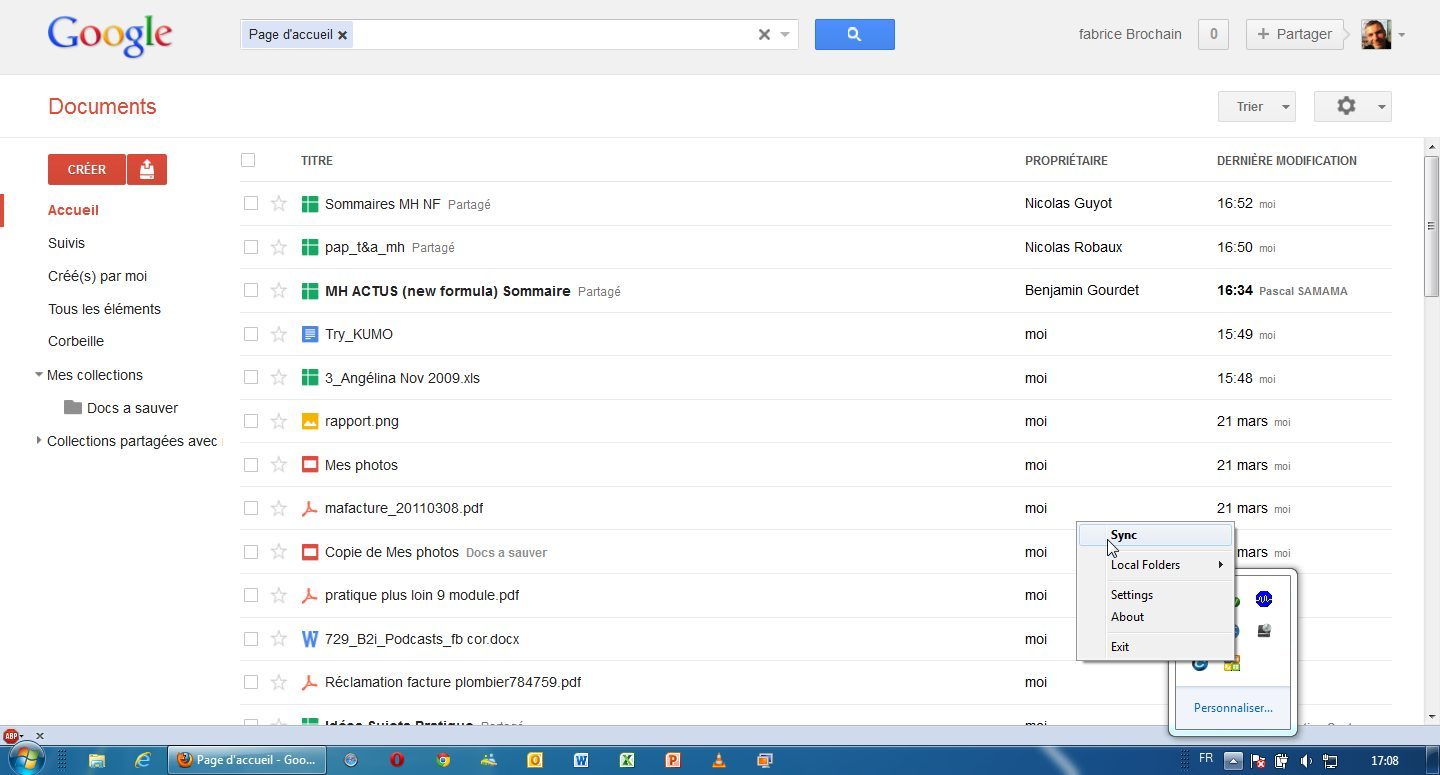Click the Adblock Plus icon in the add-on bar
Screen dimensions: 1440x775
12,736
